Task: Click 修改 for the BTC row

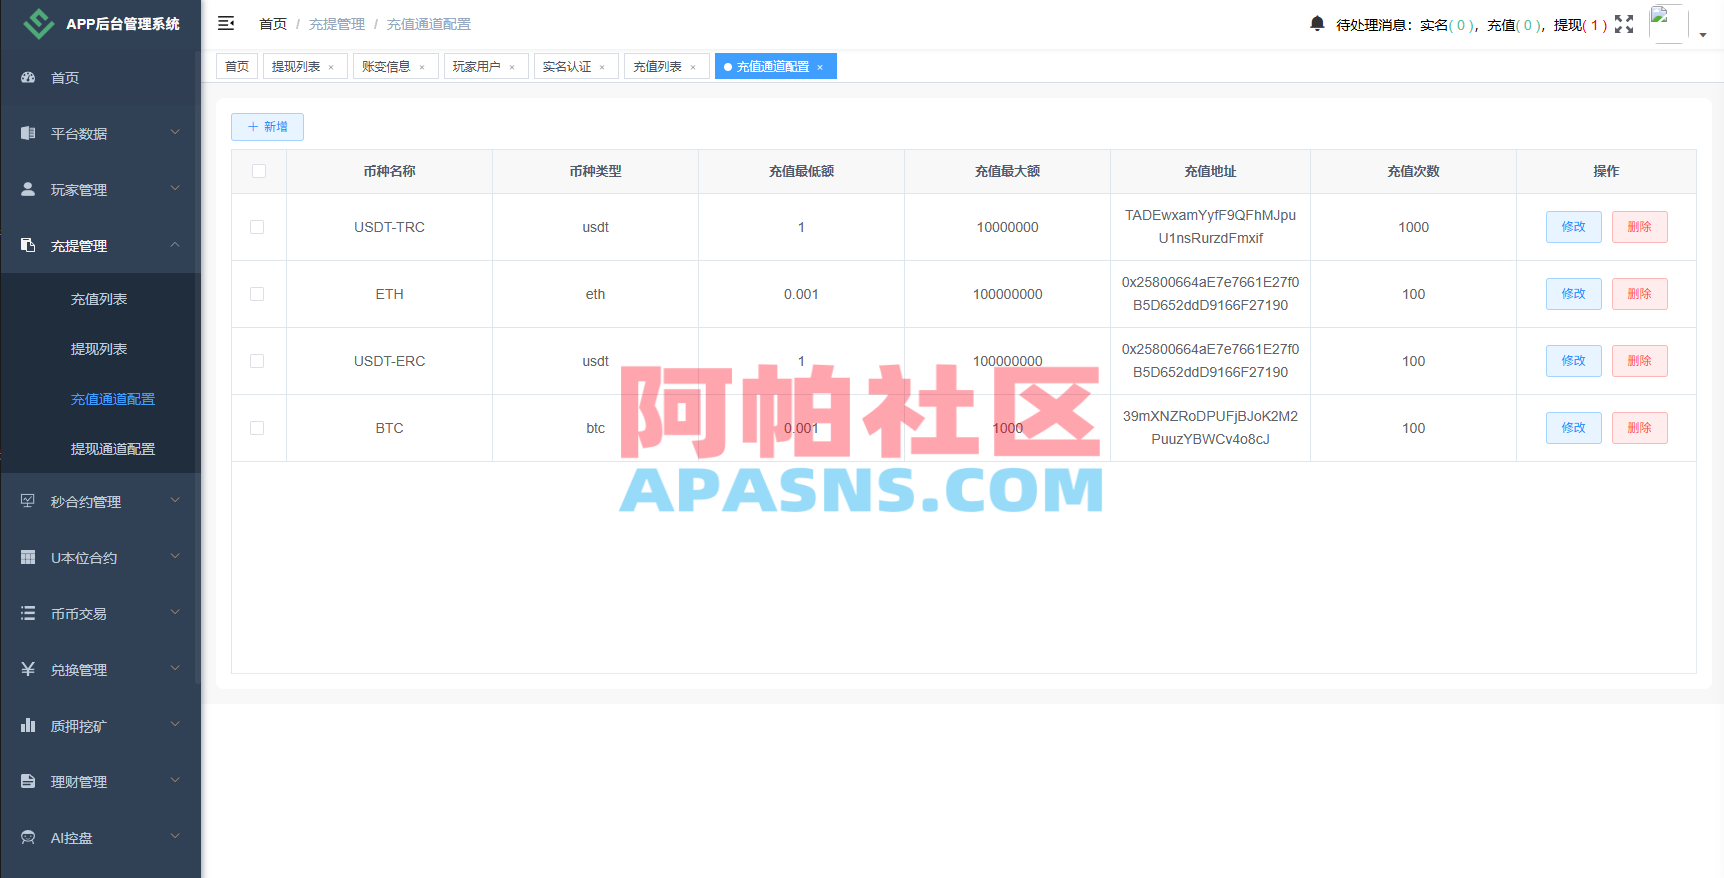Action: pos(1574,428)
